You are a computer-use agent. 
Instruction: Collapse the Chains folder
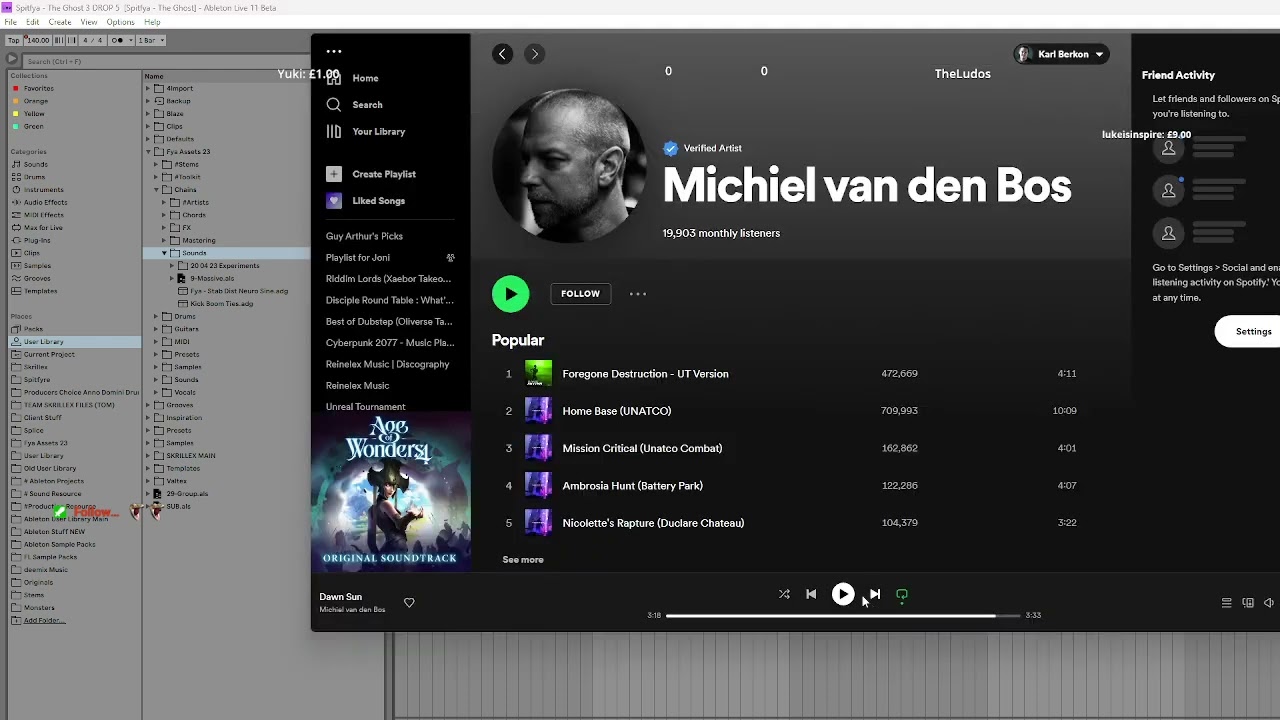click(x=157, y=190)
